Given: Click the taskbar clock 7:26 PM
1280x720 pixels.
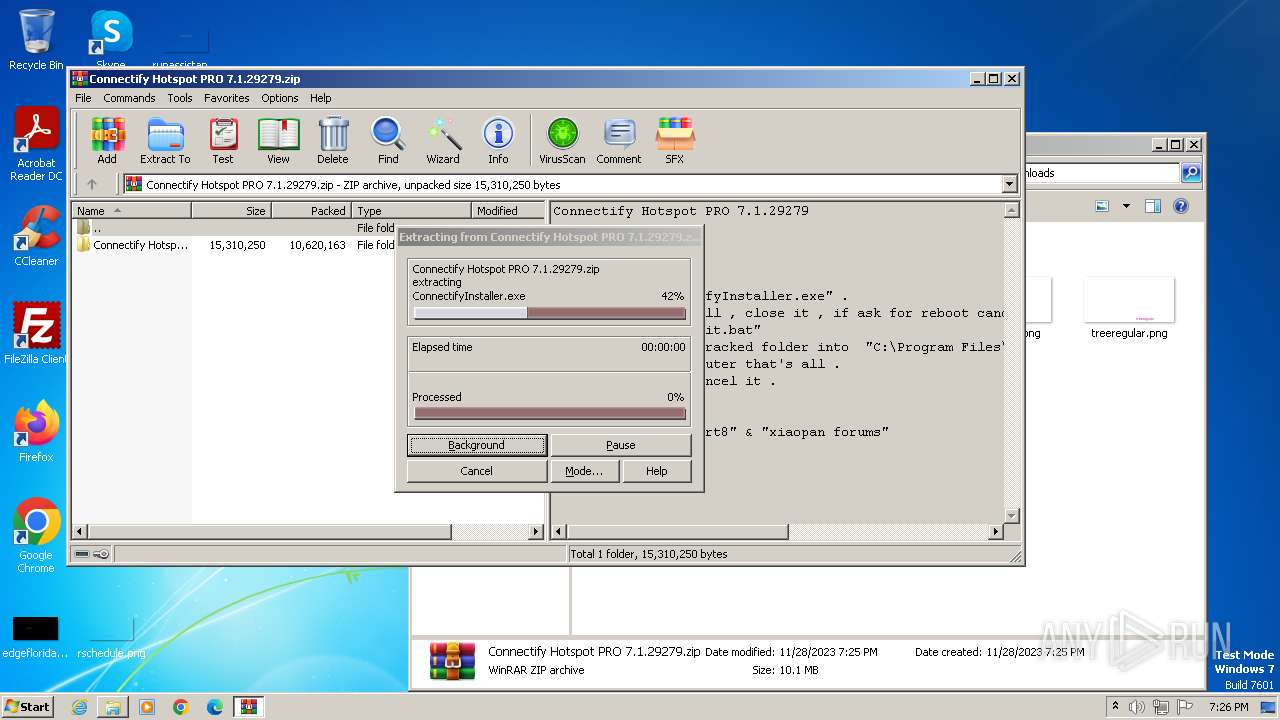Looking at the screenshot, I should (x=1228, y=707).
